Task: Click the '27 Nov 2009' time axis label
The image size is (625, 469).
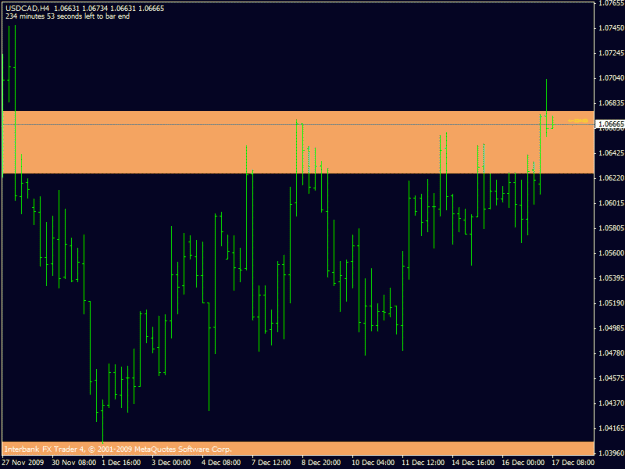Action: (x=23, y=463)
